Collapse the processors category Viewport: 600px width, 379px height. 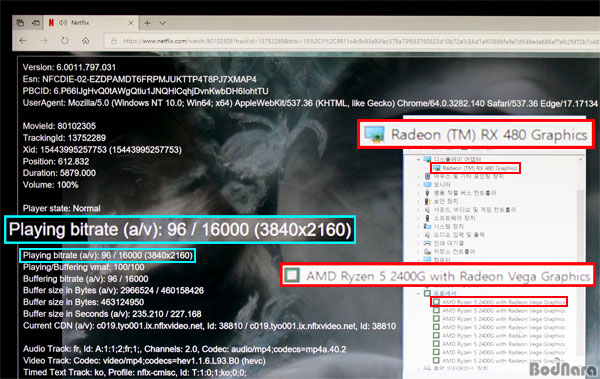coord(418,294)
